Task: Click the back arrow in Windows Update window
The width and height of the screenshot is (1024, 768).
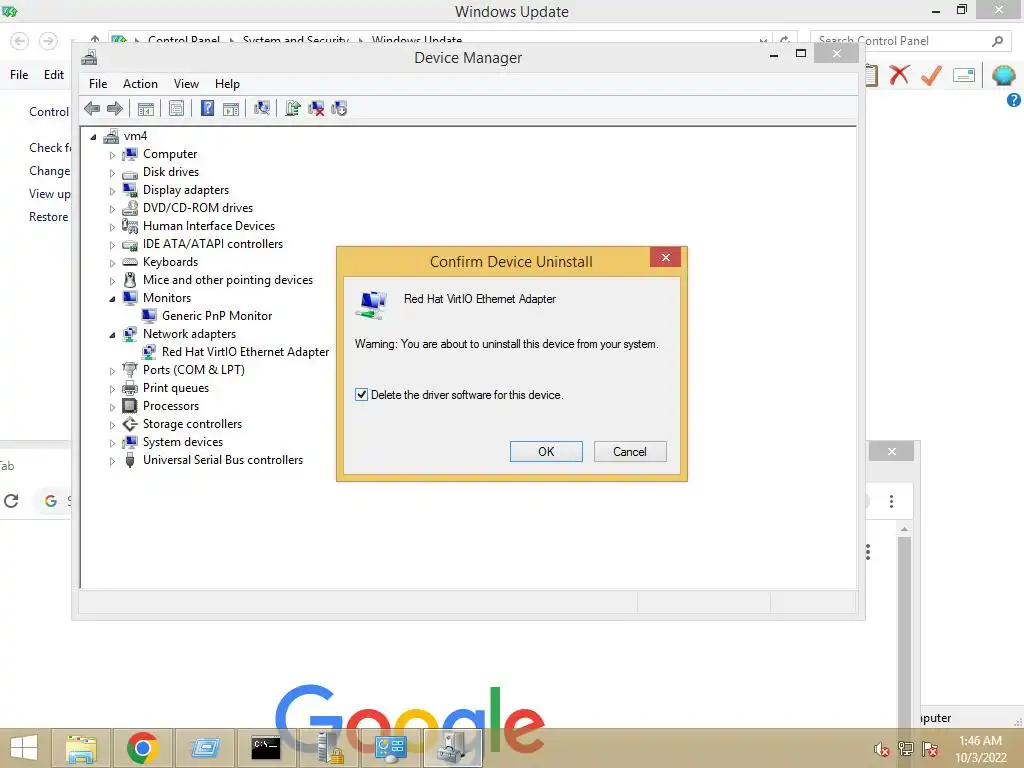Action: pyautogui.click(x=20, y=40)
